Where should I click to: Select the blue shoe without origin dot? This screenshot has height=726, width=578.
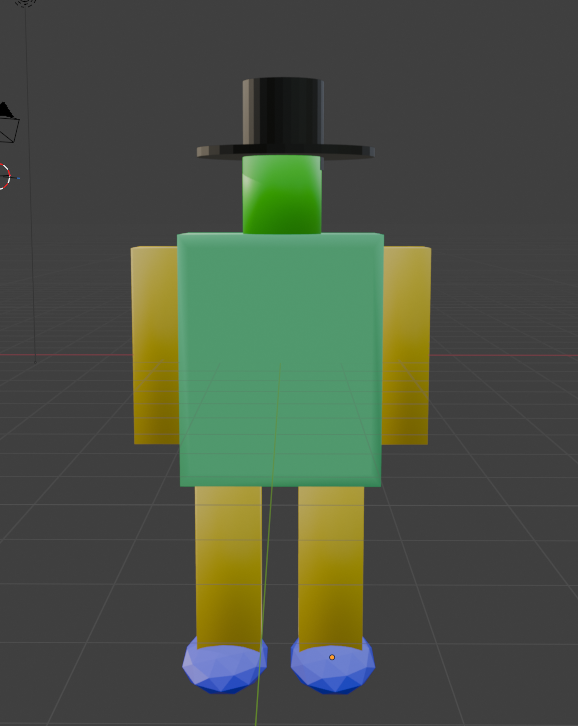(x=225, y=668)
